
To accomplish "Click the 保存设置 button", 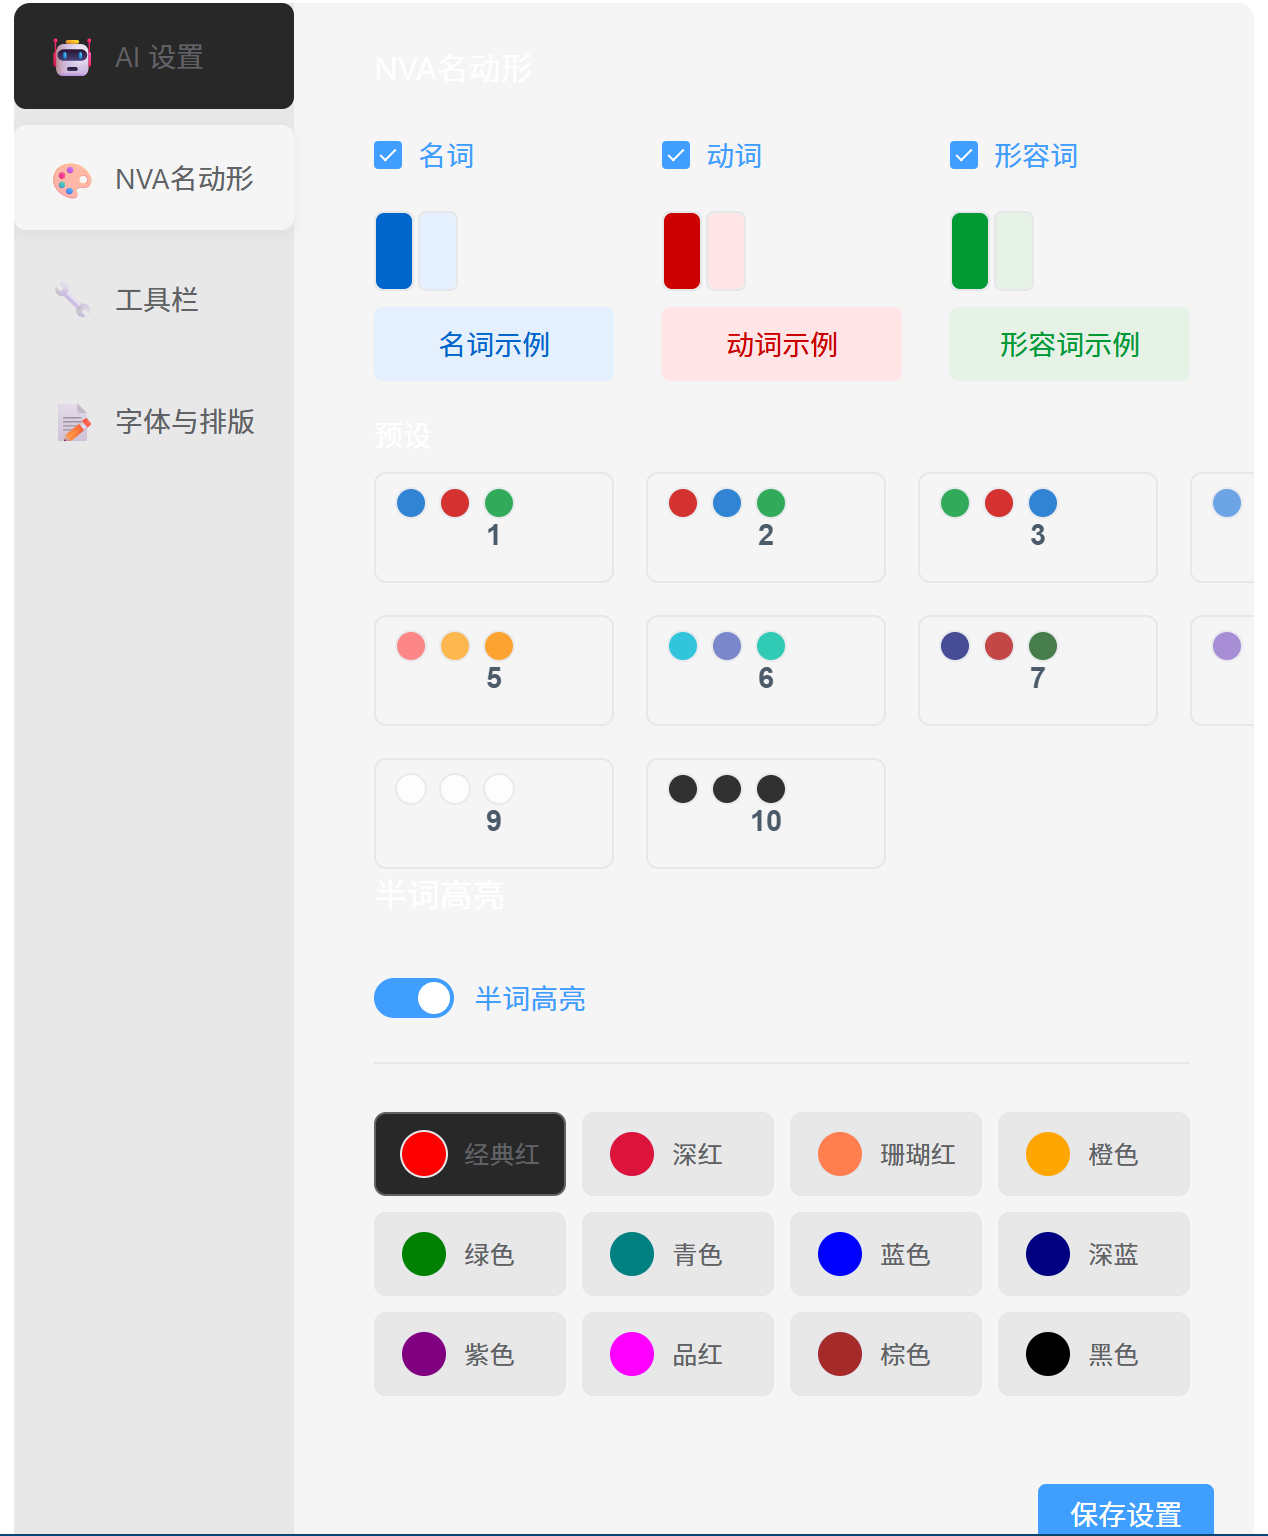I will 1126,1512.
